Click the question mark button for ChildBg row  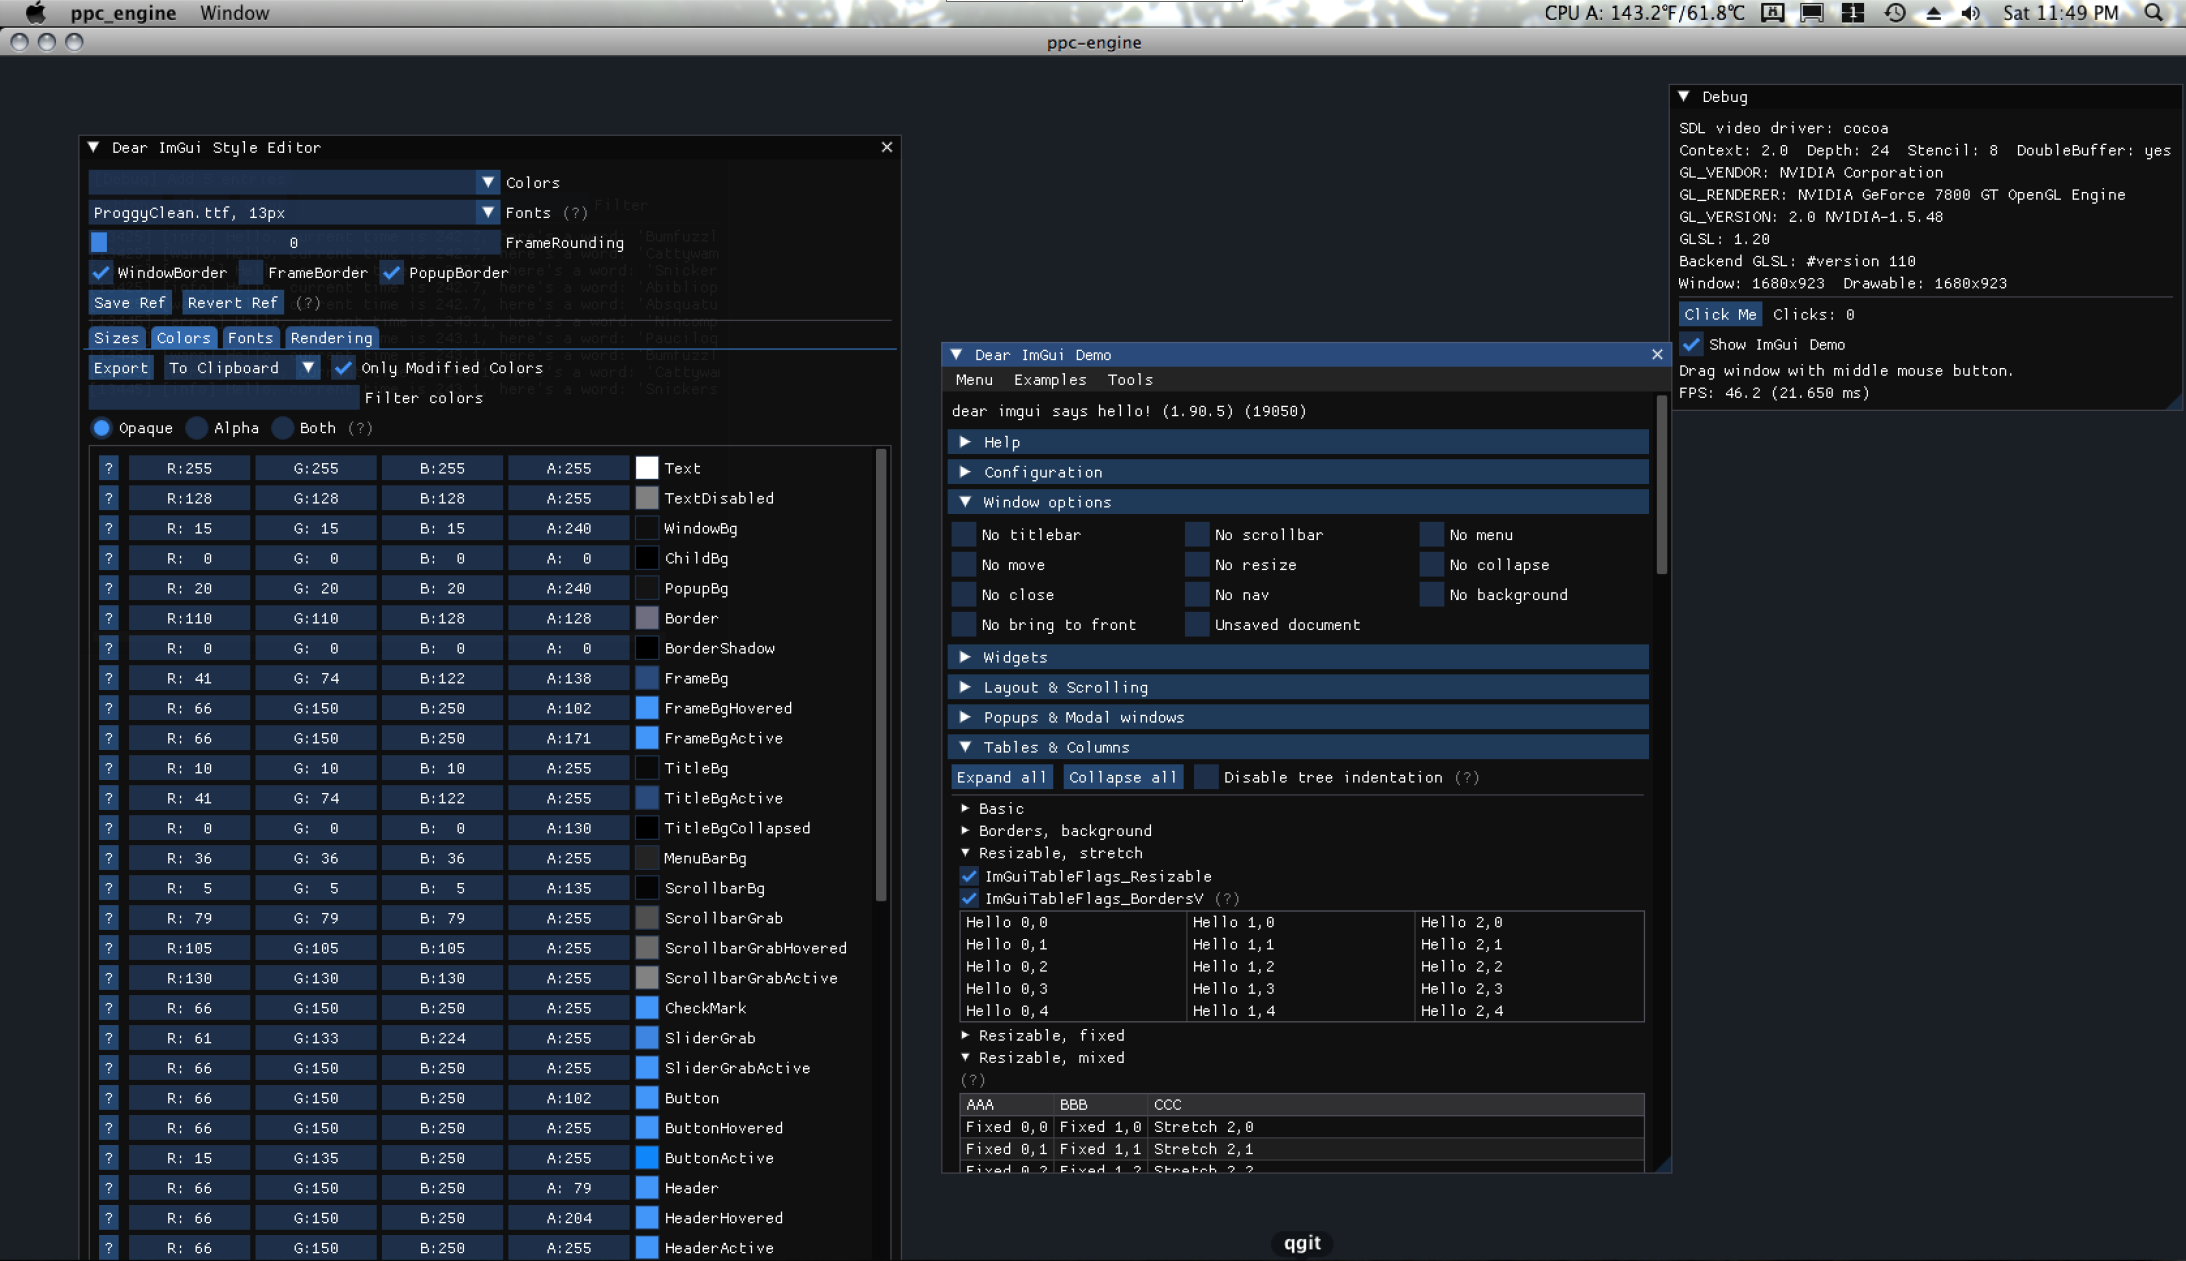[109, 558]
